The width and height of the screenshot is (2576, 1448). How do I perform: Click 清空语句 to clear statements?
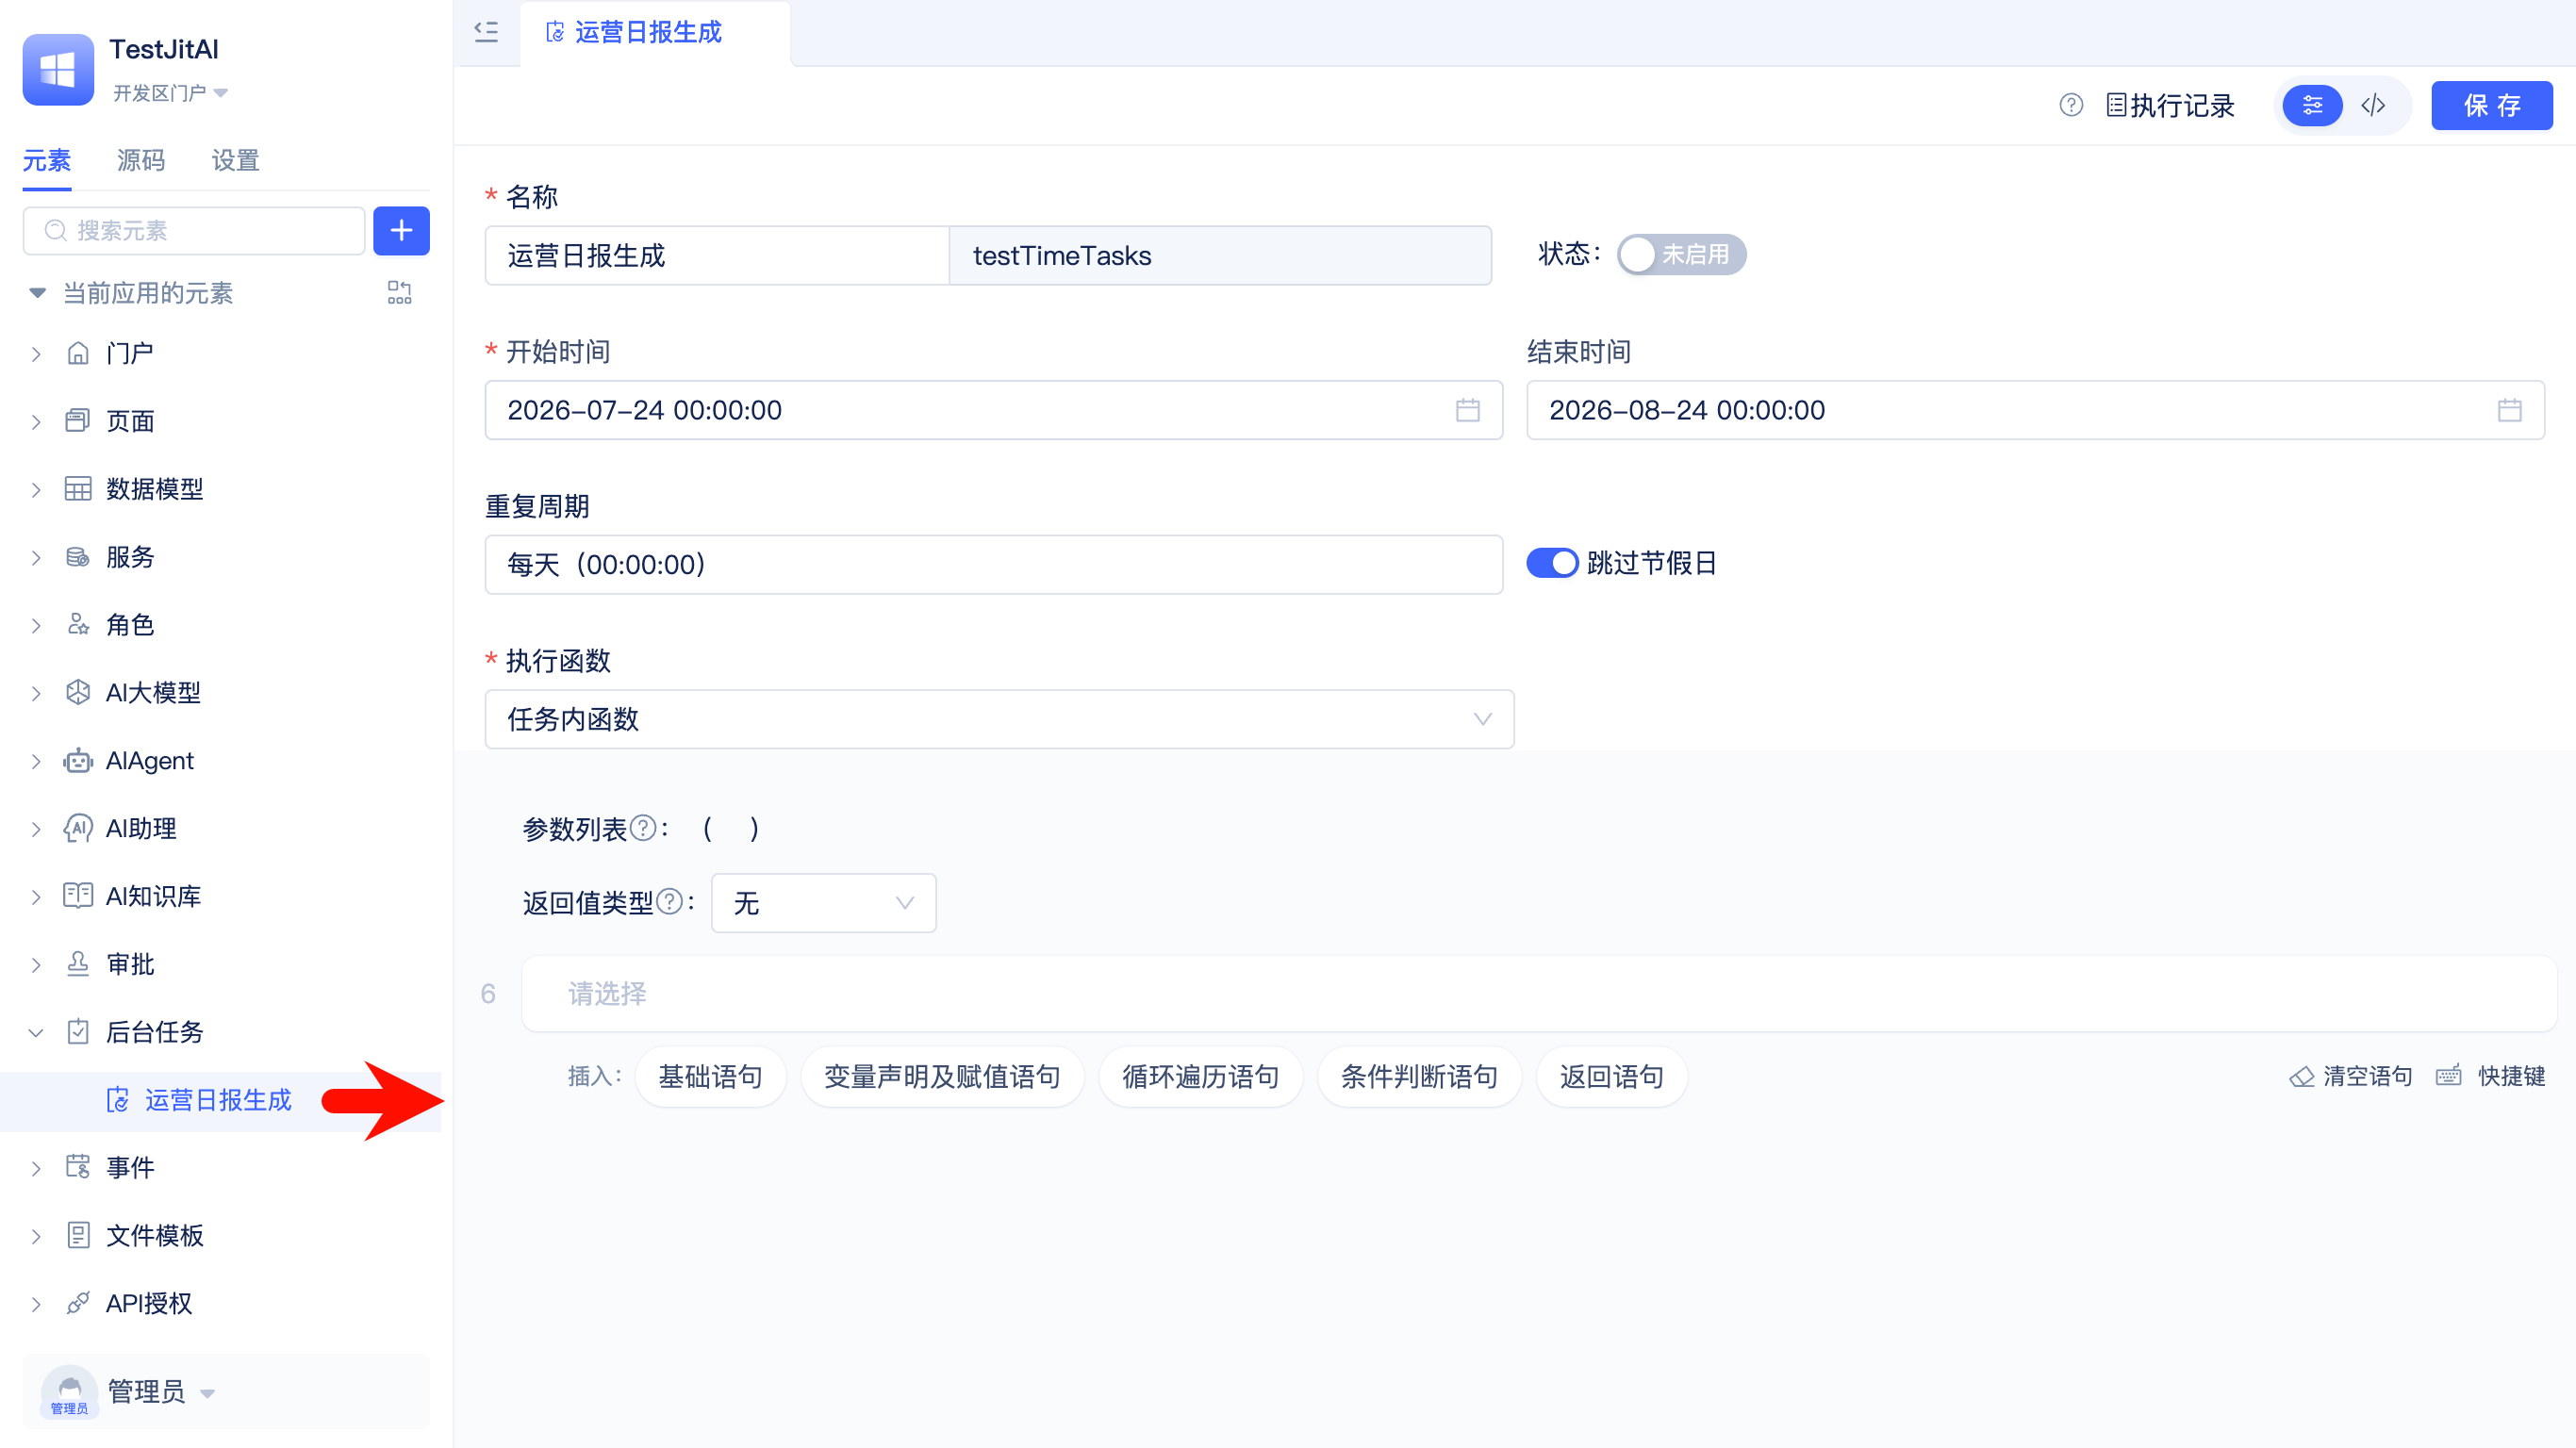(2351, 1076)
